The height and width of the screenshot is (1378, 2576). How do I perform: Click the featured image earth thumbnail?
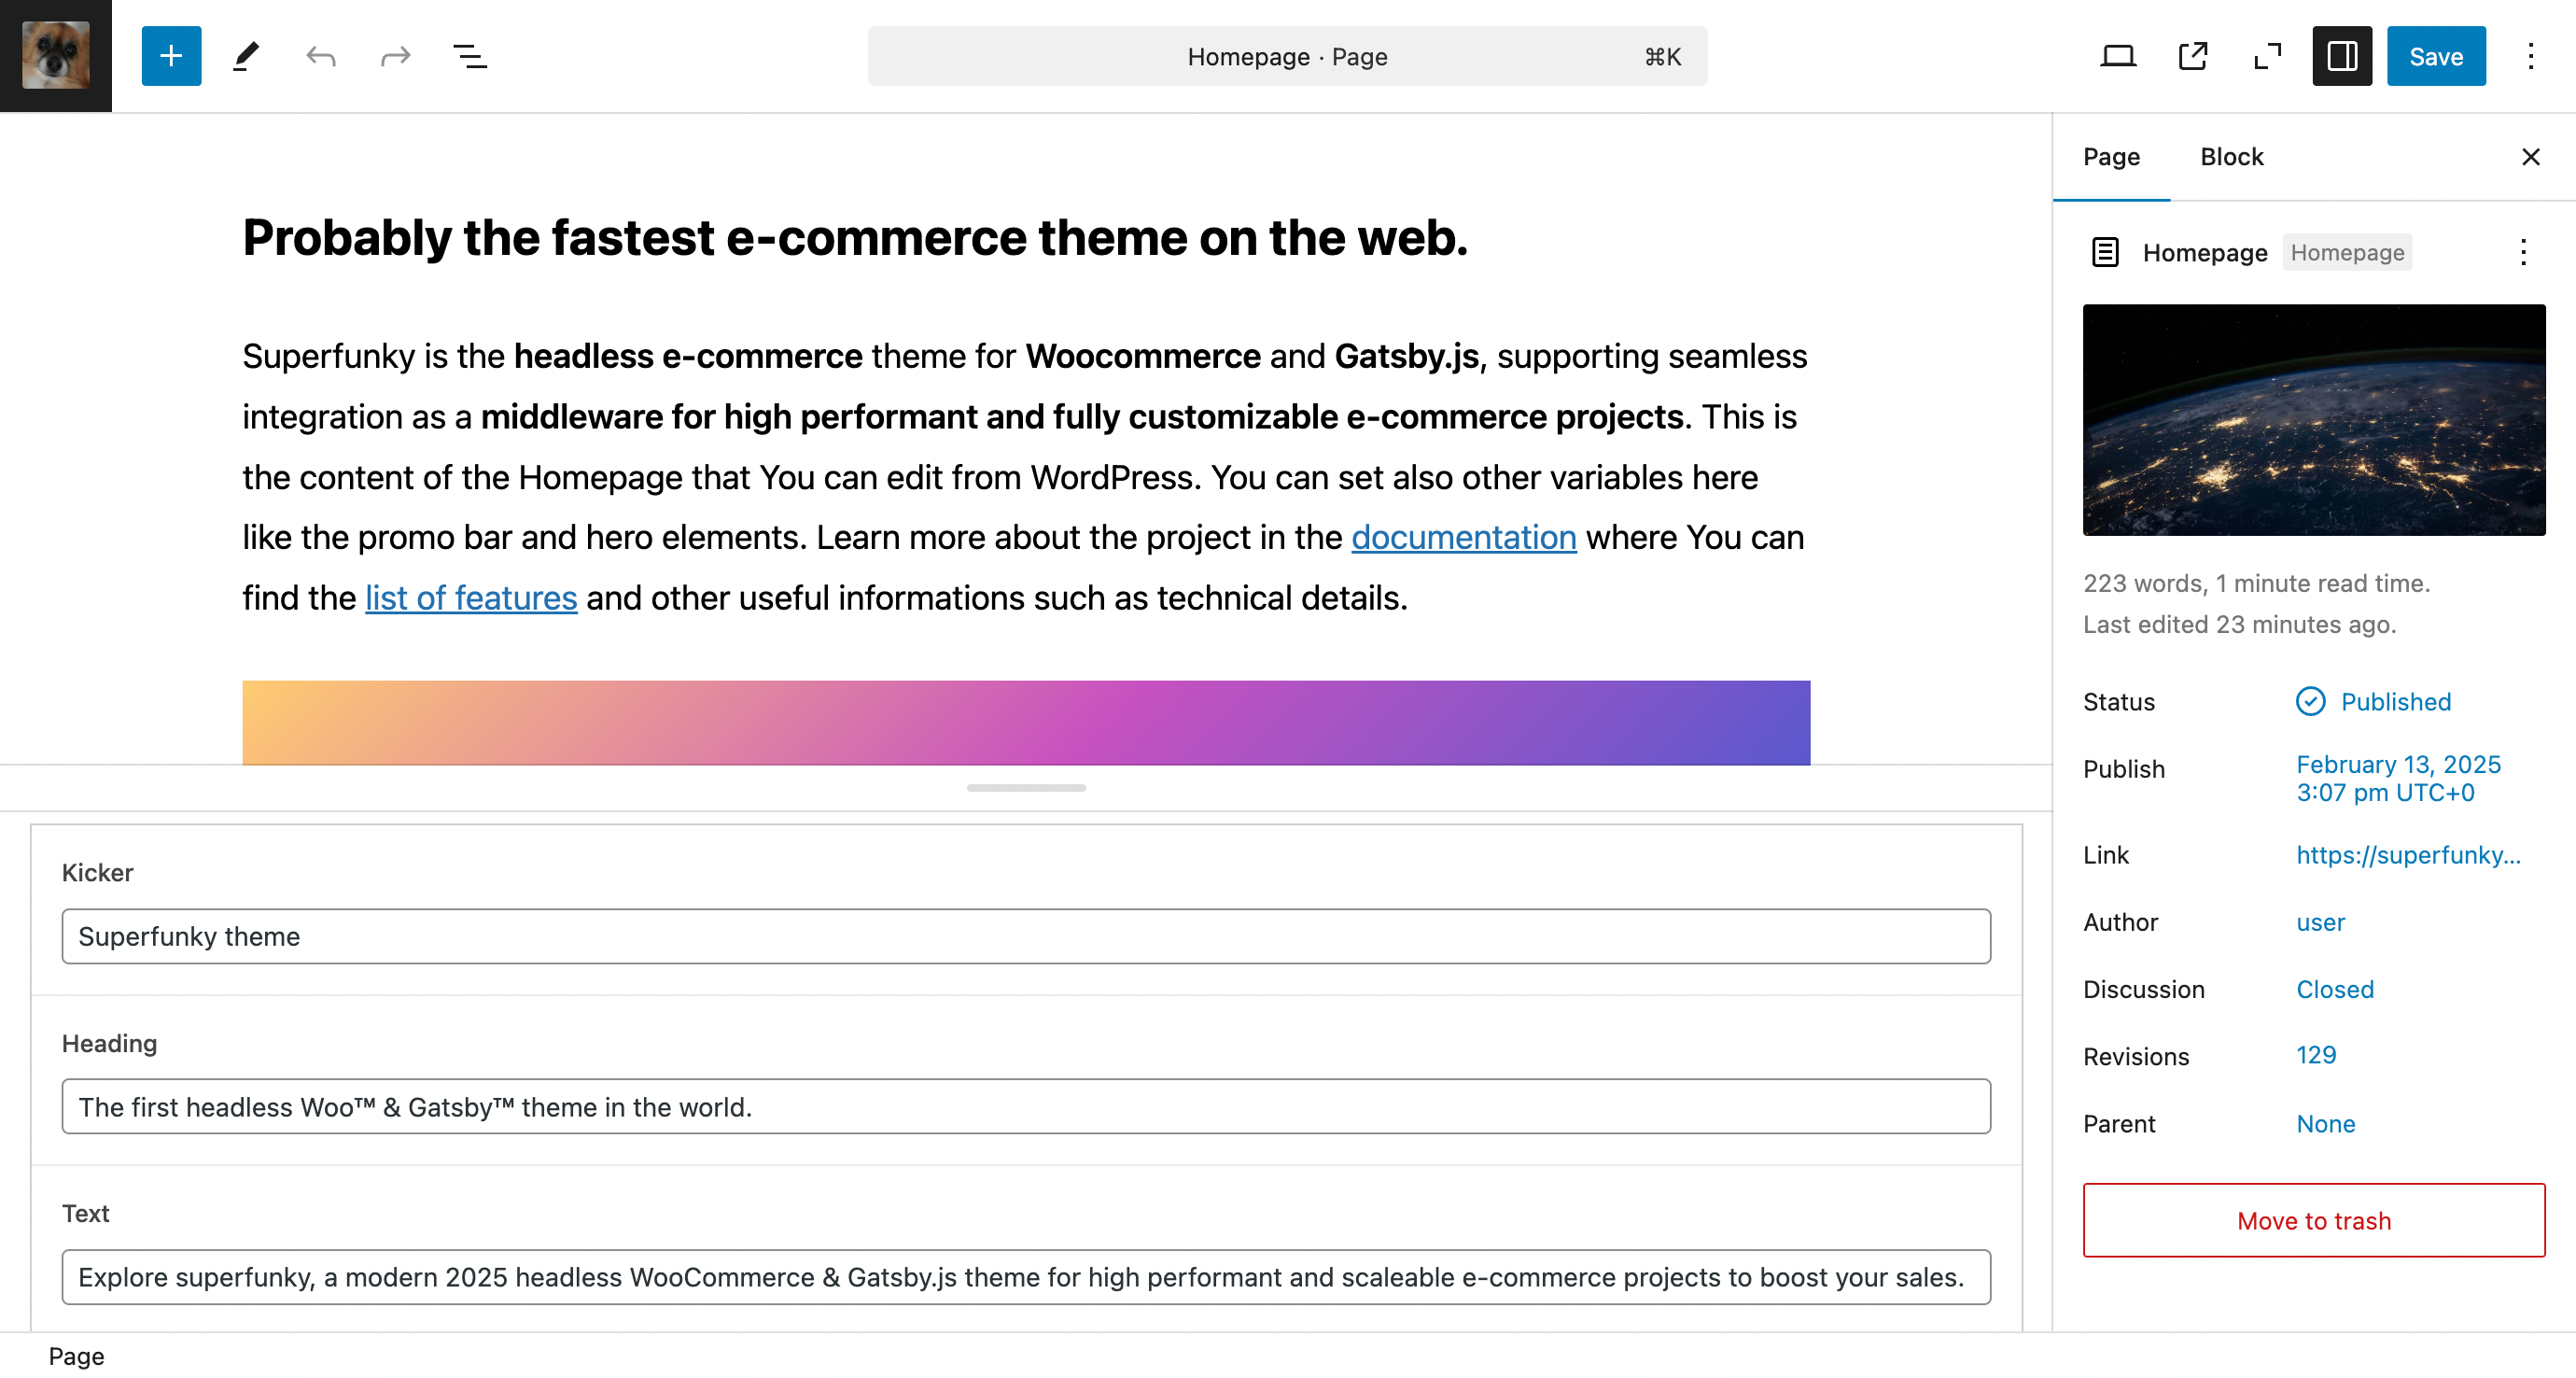click(x=2313, y=420)
